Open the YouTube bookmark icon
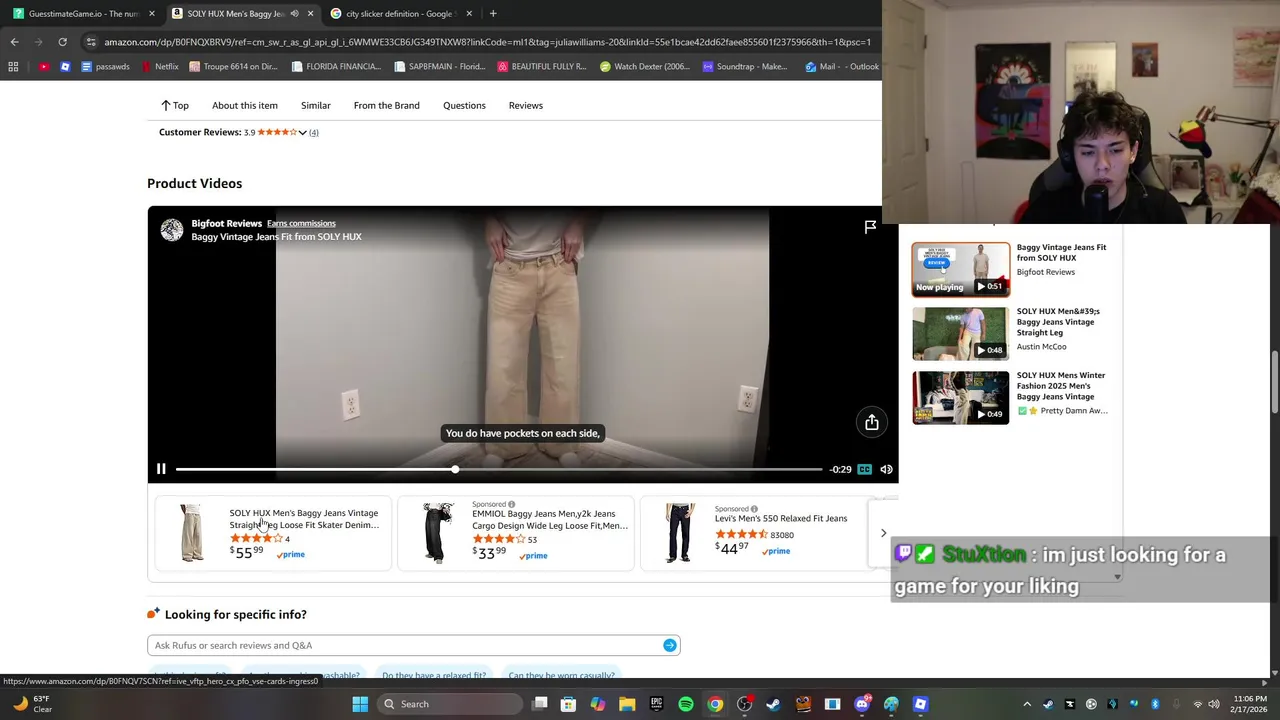1280x720 pixels. tap(44, 67)
